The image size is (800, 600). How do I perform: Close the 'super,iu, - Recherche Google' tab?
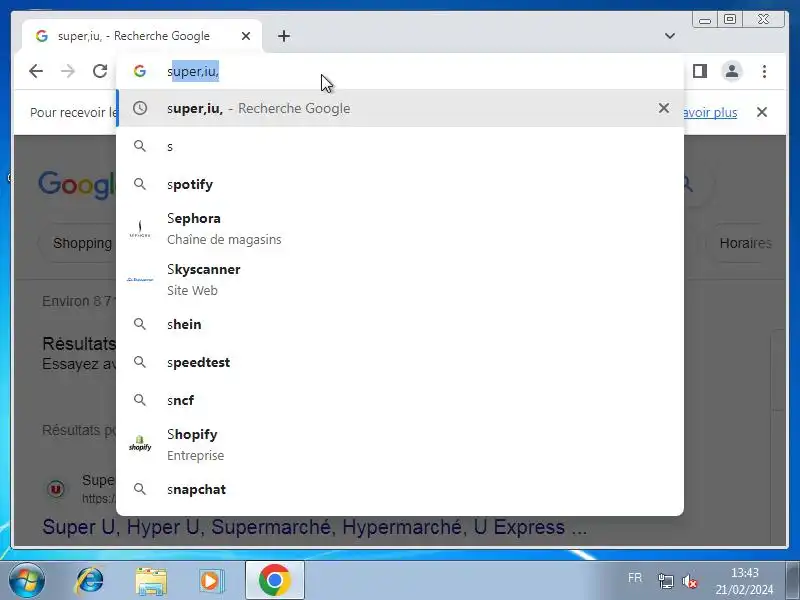click(x=246, y=36)
